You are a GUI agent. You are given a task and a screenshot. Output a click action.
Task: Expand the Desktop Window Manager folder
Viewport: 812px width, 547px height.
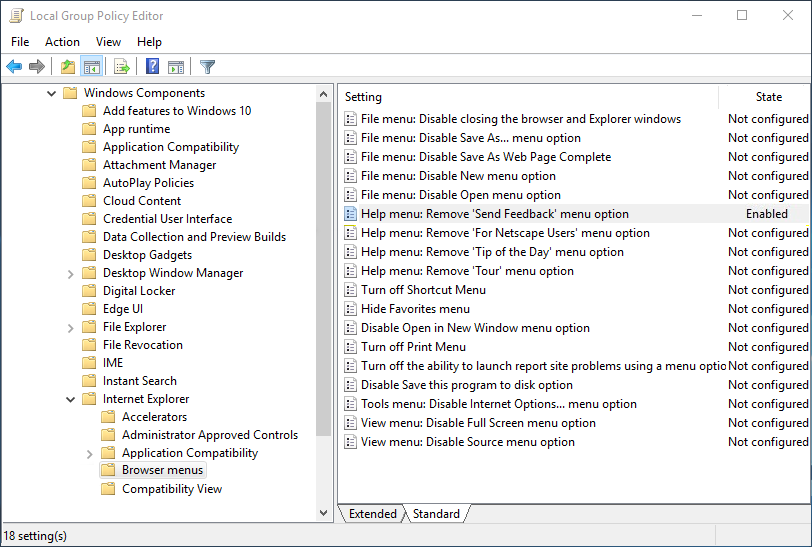tap(70, 273)
